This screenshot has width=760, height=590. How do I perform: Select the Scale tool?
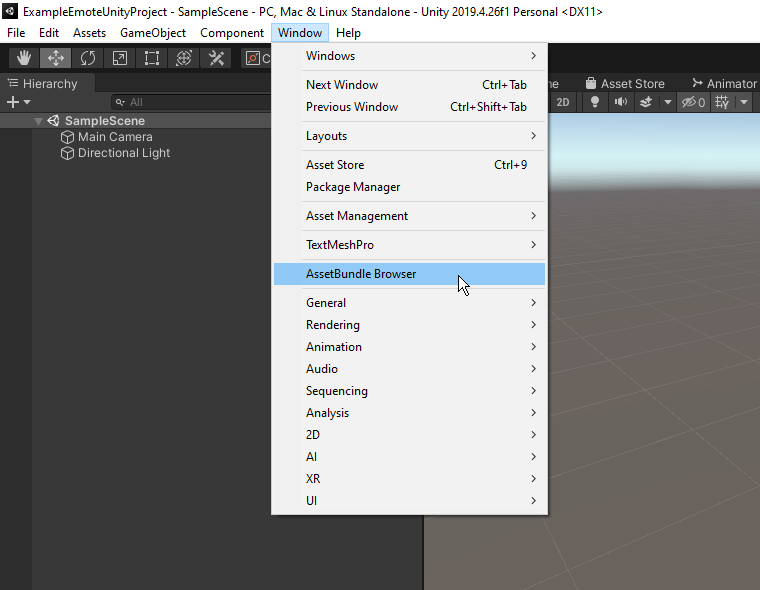click(x=120, y=58)
